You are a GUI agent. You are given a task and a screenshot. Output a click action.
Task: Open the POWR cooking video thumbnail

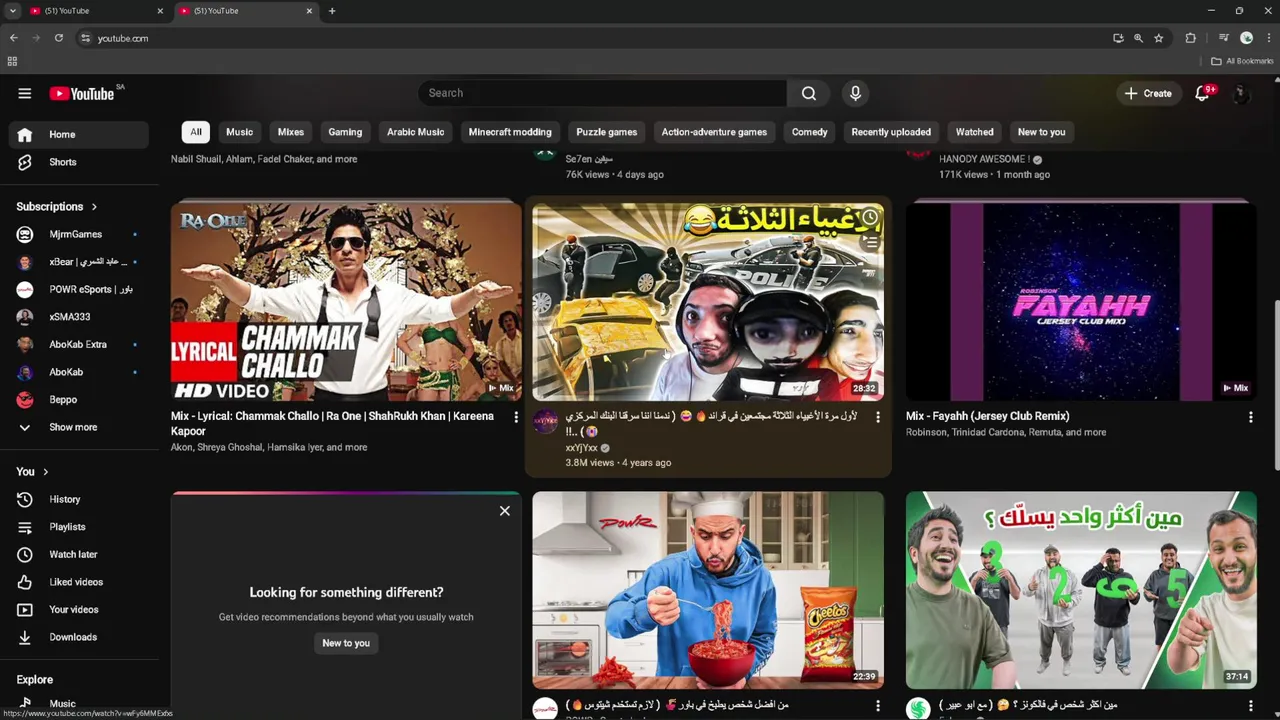(x=708, y=590)
